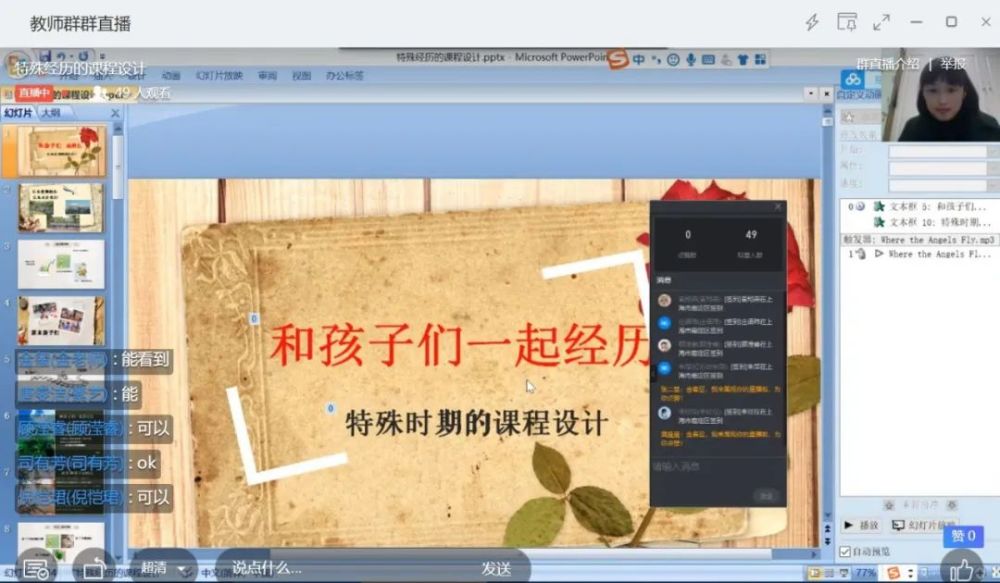The height and width of the screenshot is (583, 1000).
Task: Click the Sogou skin shirt icon
Action: [x=743, y=59]
